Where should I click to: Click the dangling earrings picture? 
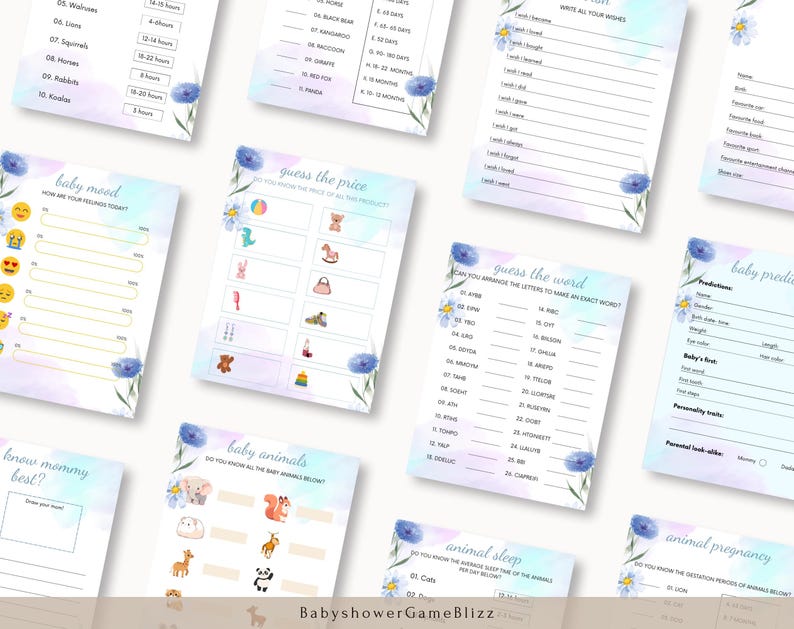229,332
